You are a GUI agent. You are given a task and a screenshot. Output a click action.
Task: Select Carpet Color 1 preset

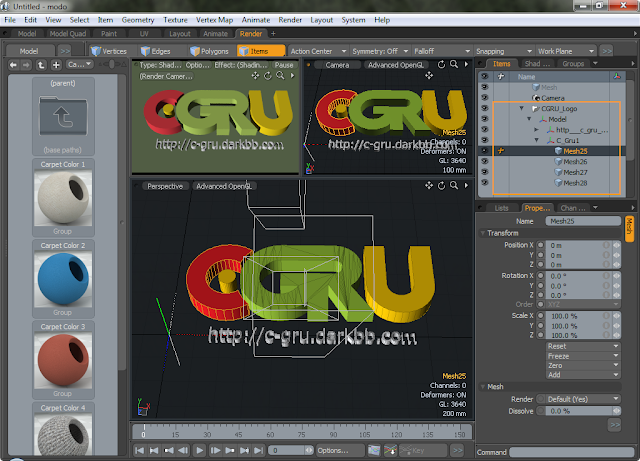tap(63, 198)
